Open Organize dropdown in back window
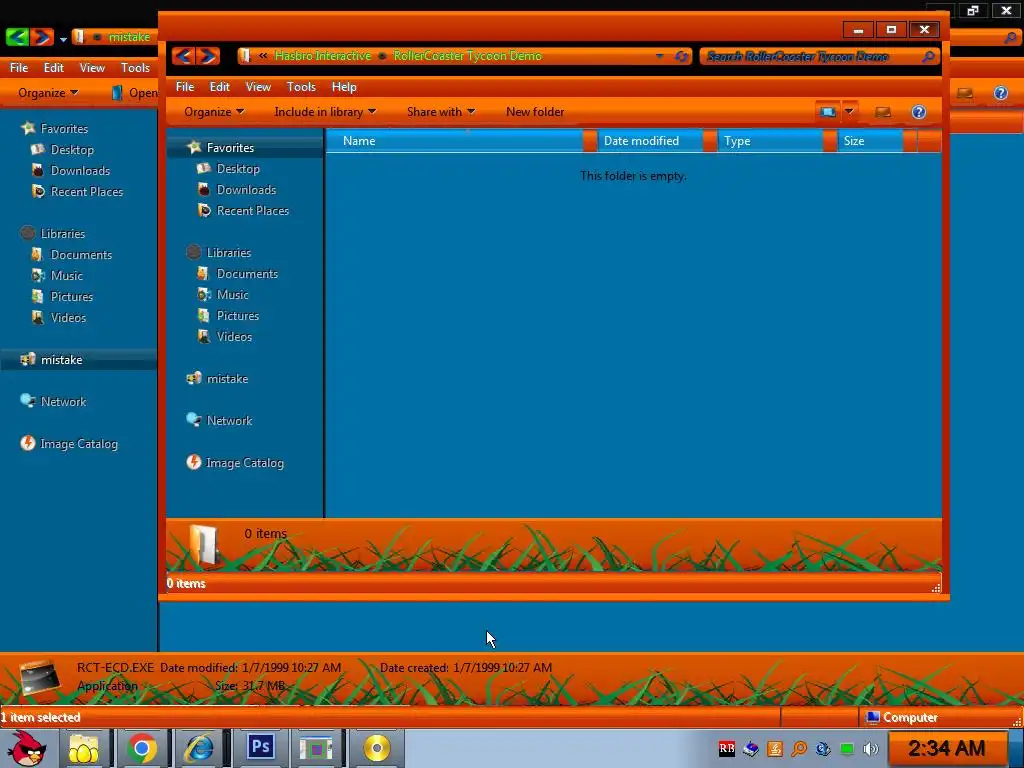The width and height of the screenshot is (1024, 768). [x=48, y=93]
